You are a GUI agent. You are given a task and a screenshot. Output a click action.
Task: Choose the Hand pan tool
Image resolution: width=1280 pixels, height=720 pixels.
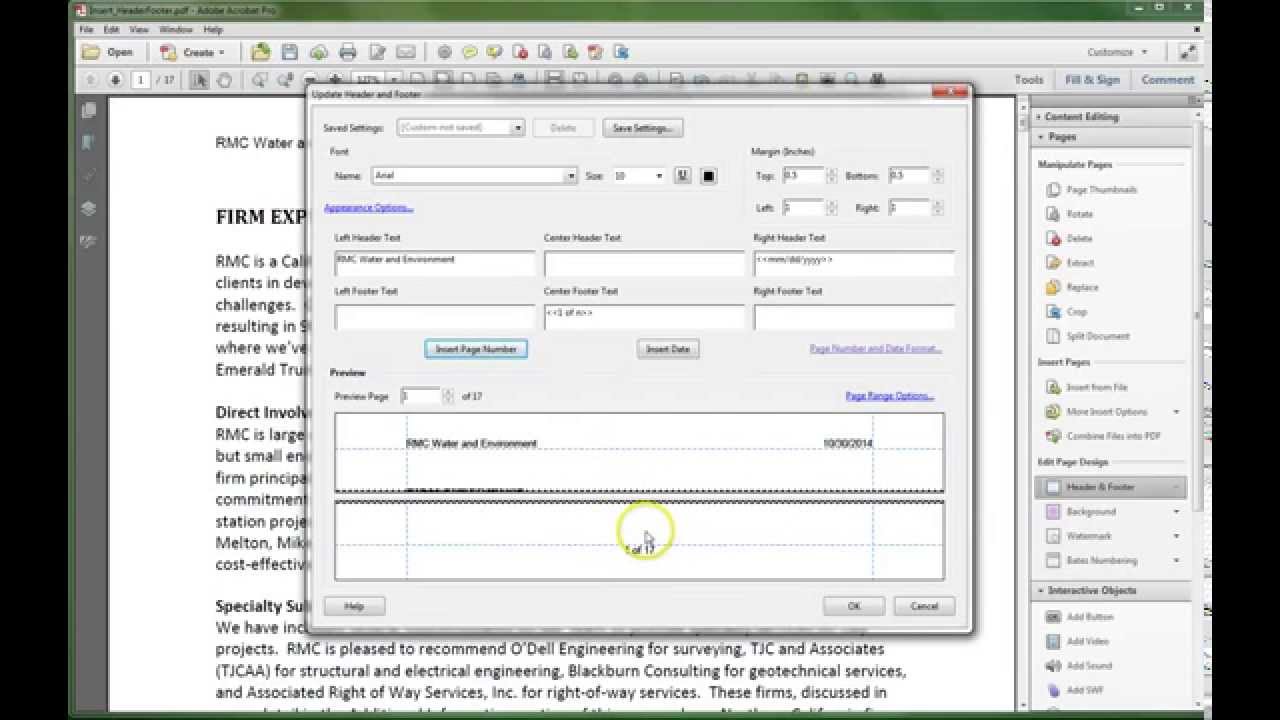(x=224, y=79)
